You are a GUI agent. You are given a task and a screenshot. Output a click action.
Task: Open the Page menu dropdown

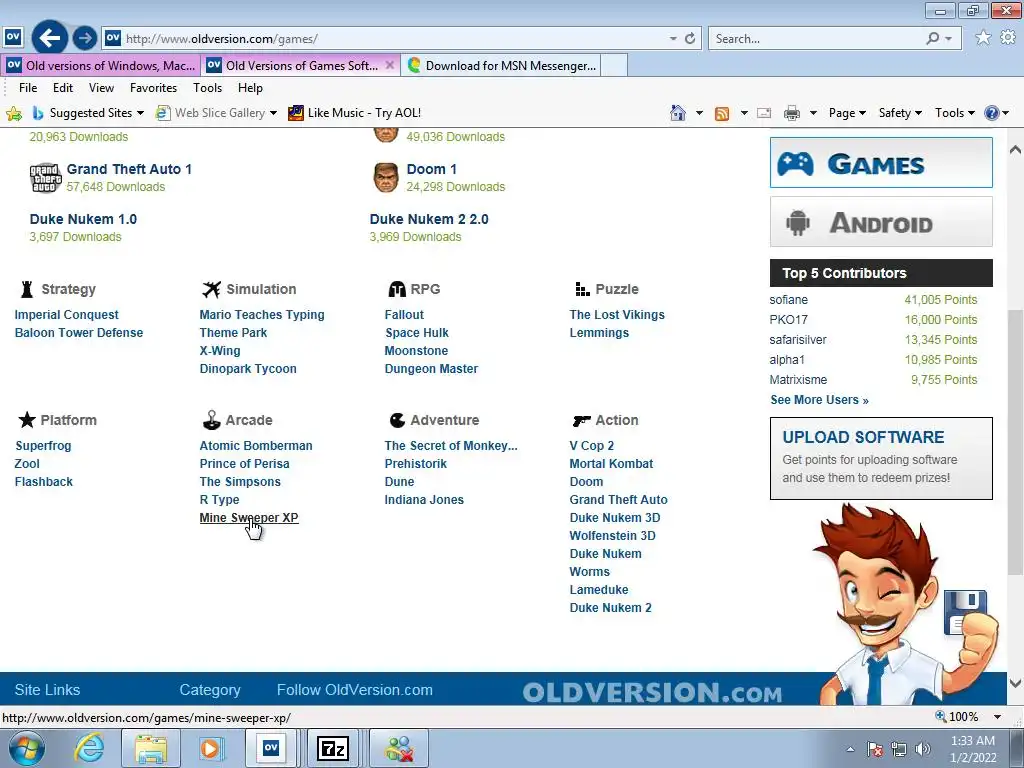pos(847,113)
